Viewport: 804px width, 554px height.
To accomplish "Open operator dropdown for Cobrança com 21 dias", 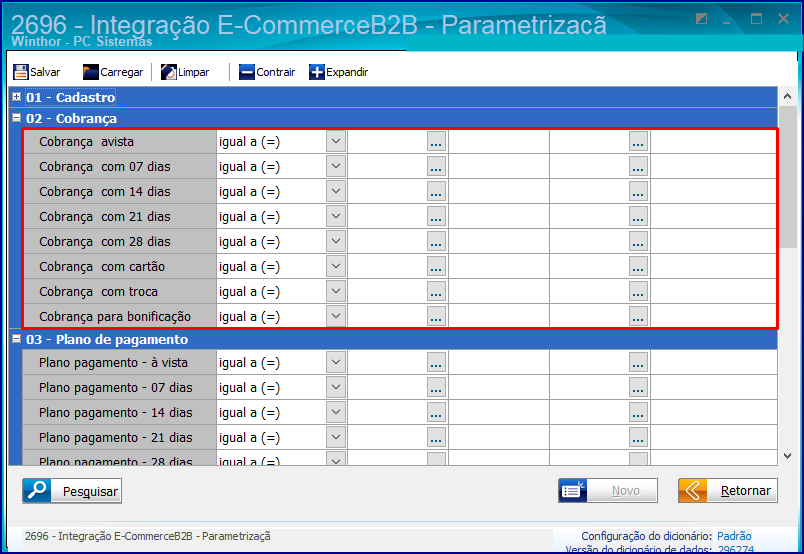I will 336,216.
